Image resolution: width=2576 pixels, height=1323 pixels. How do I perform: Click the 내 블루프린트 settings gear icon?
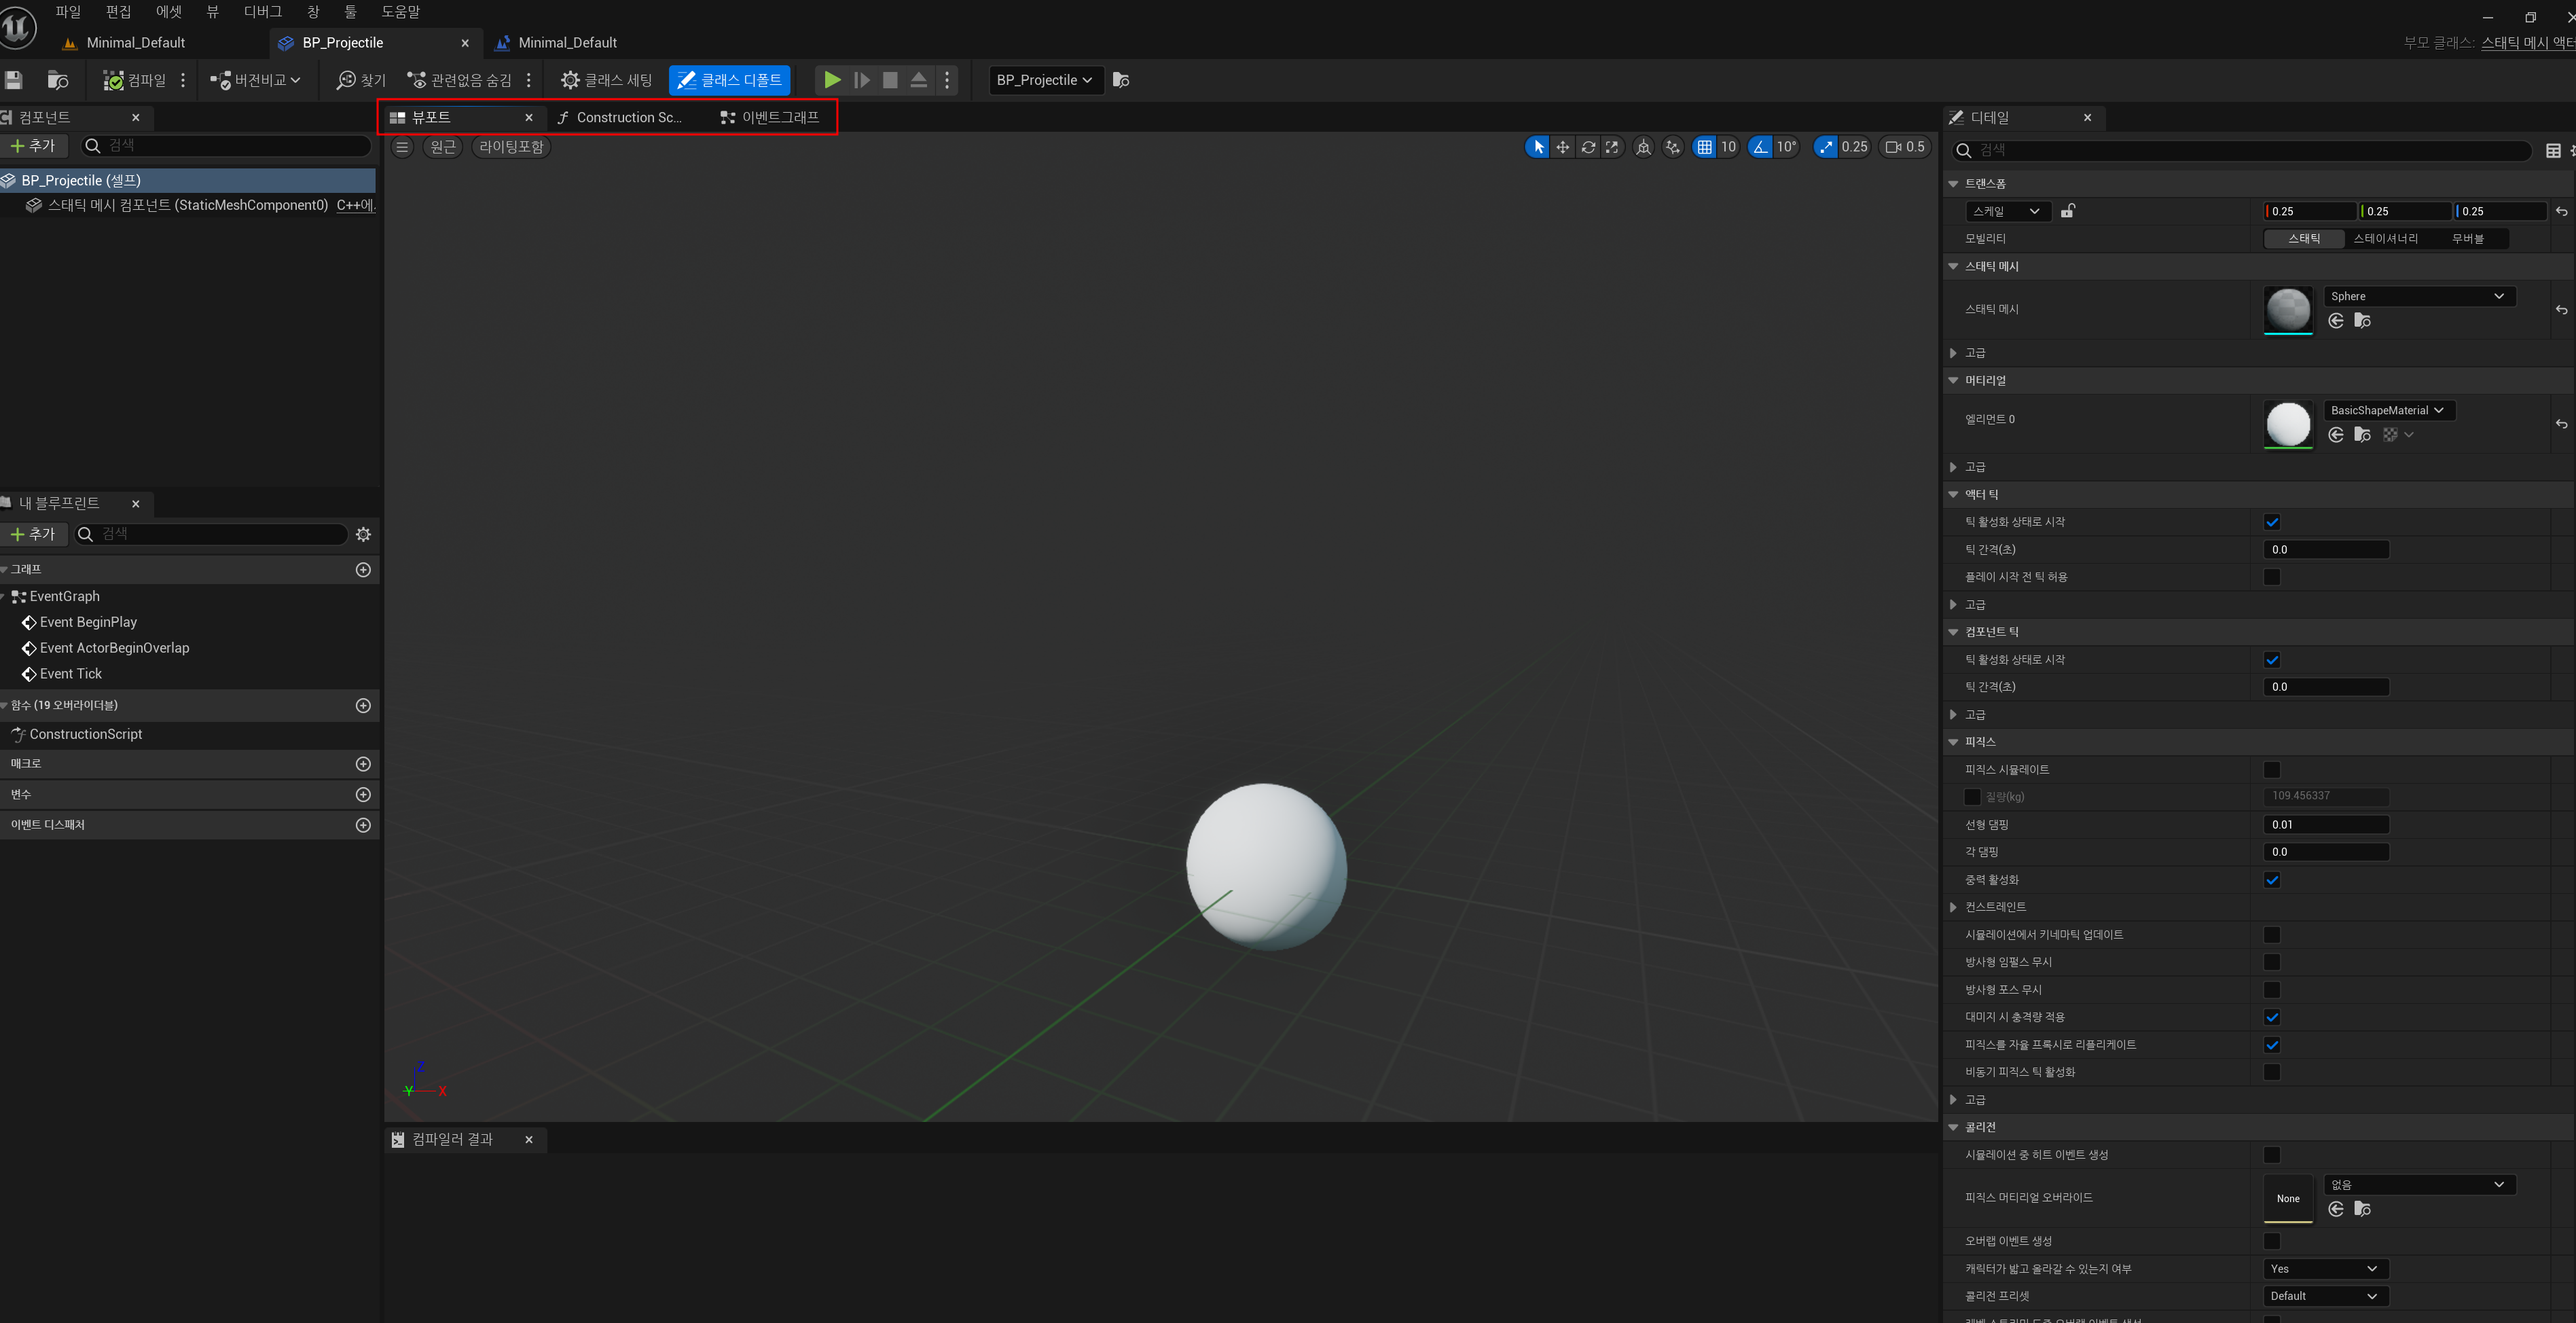(x=363, y=534)
